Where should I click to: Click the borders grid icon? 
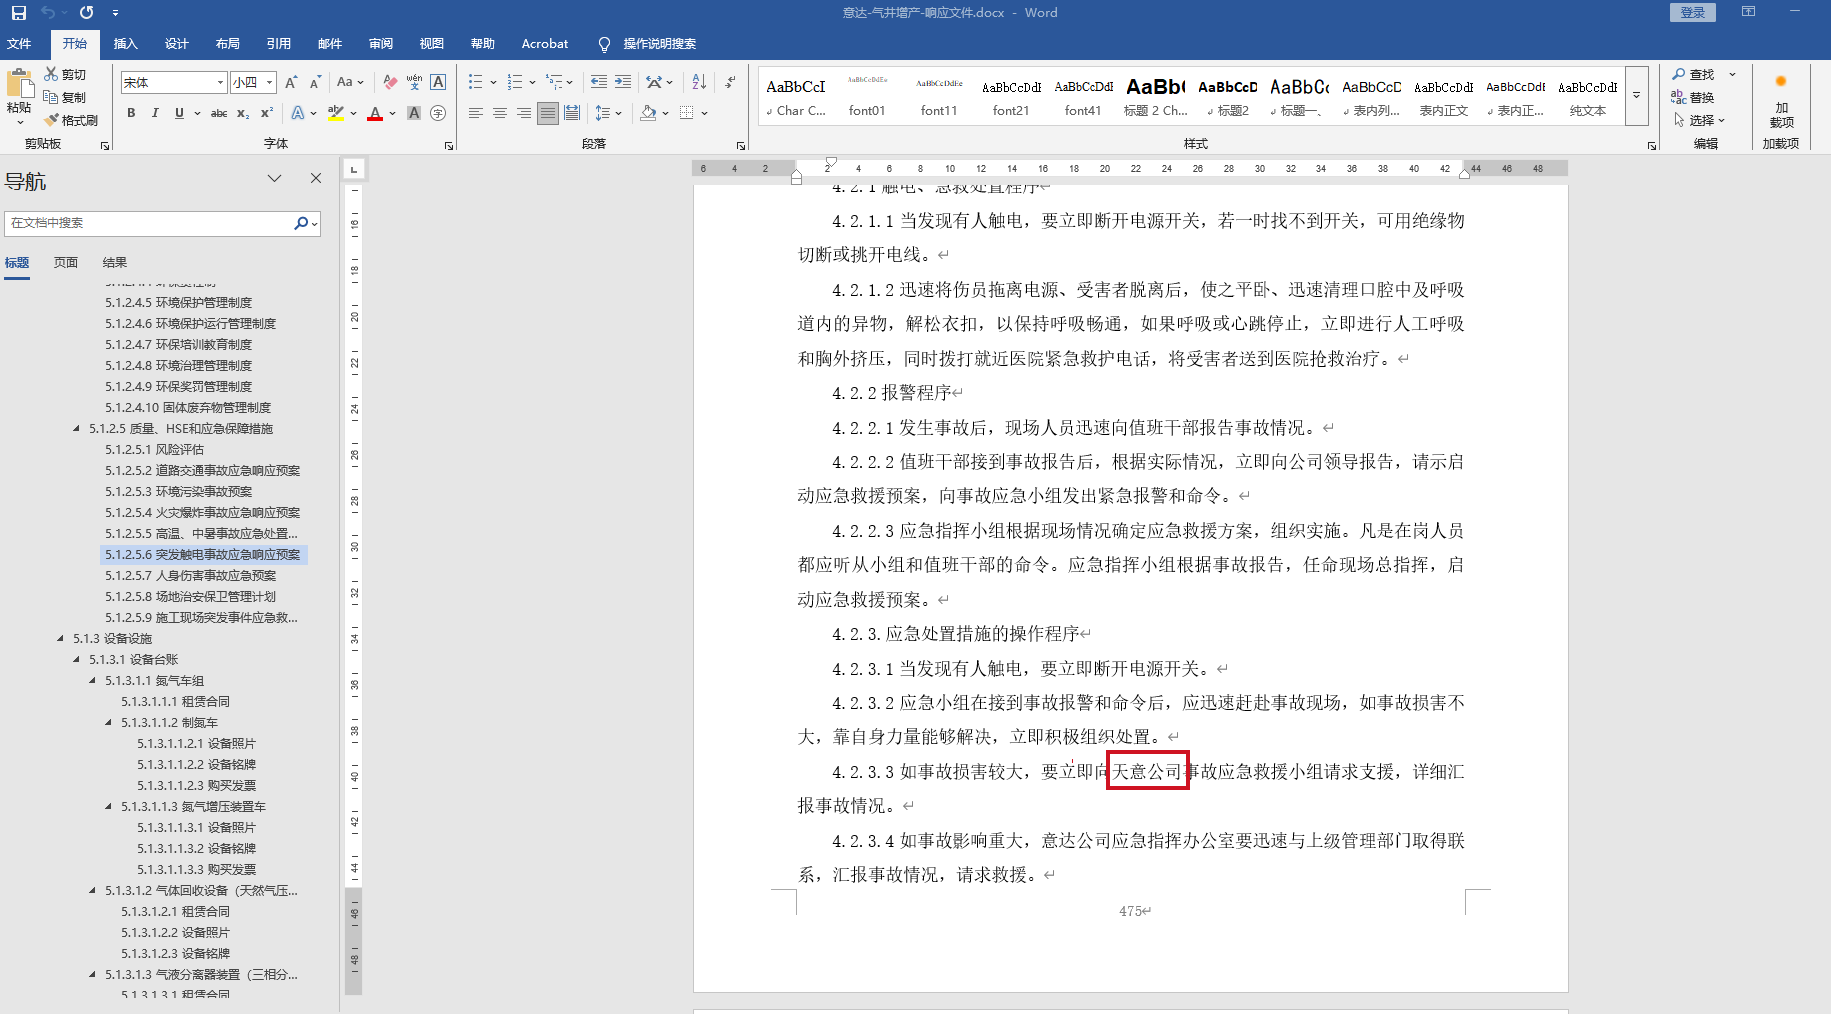[687, 113]
